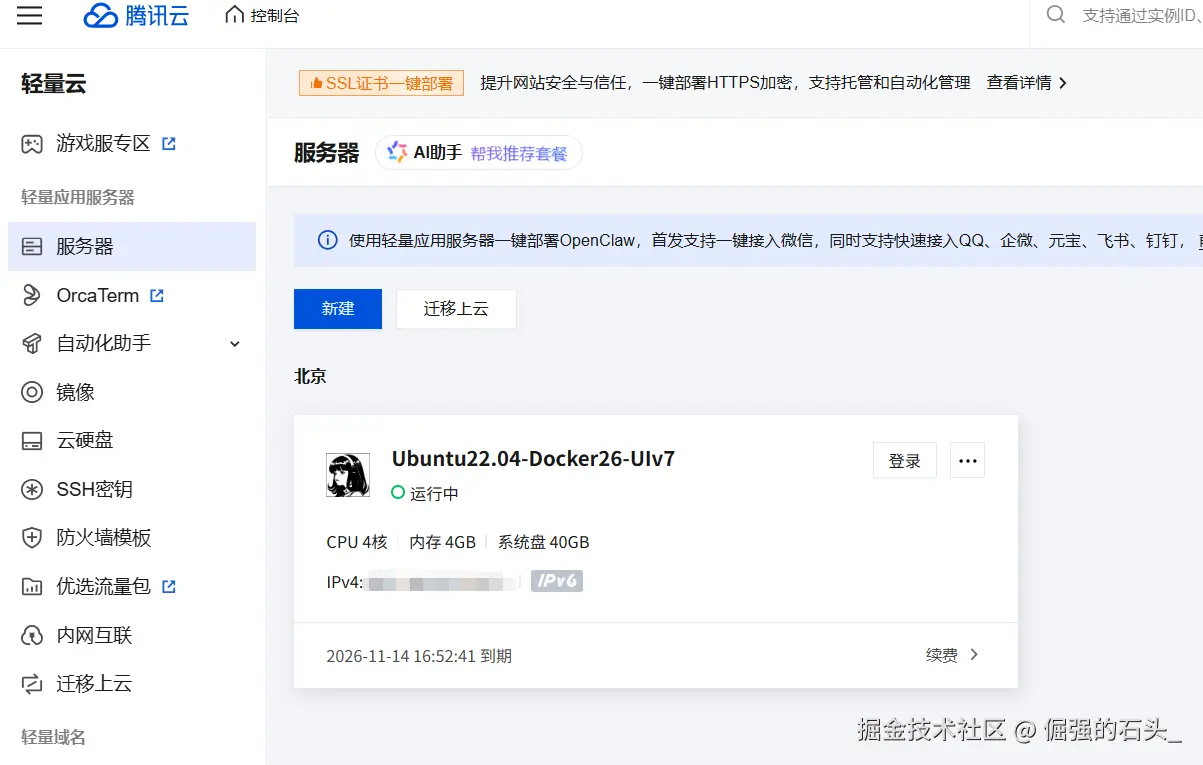
Task: Click the Tencent Cloud logo
Action: point(136,15)
